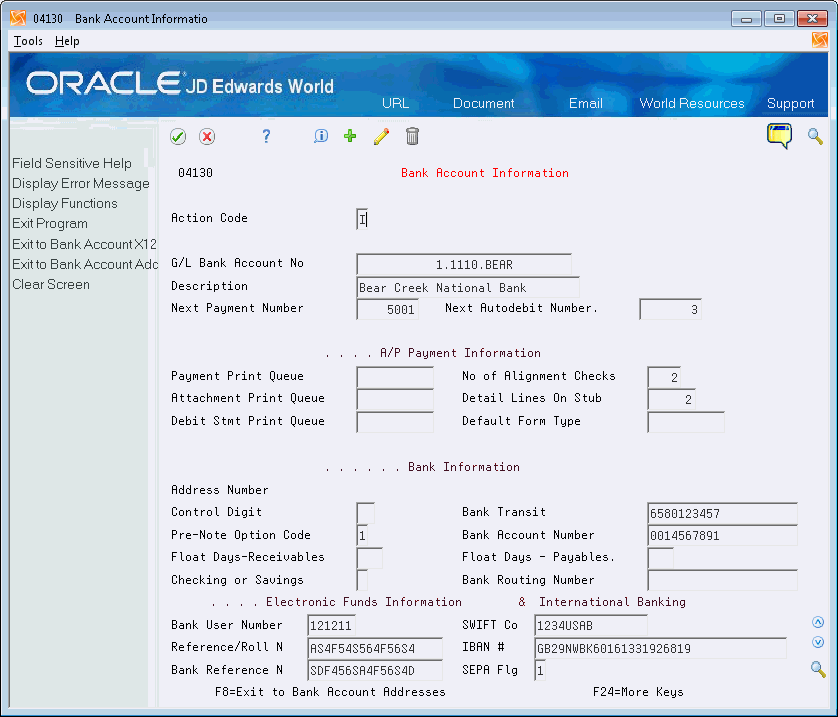Click the pencil change icon
The height and width of the screenshot is (717, 838).
(x=381, y=136)
